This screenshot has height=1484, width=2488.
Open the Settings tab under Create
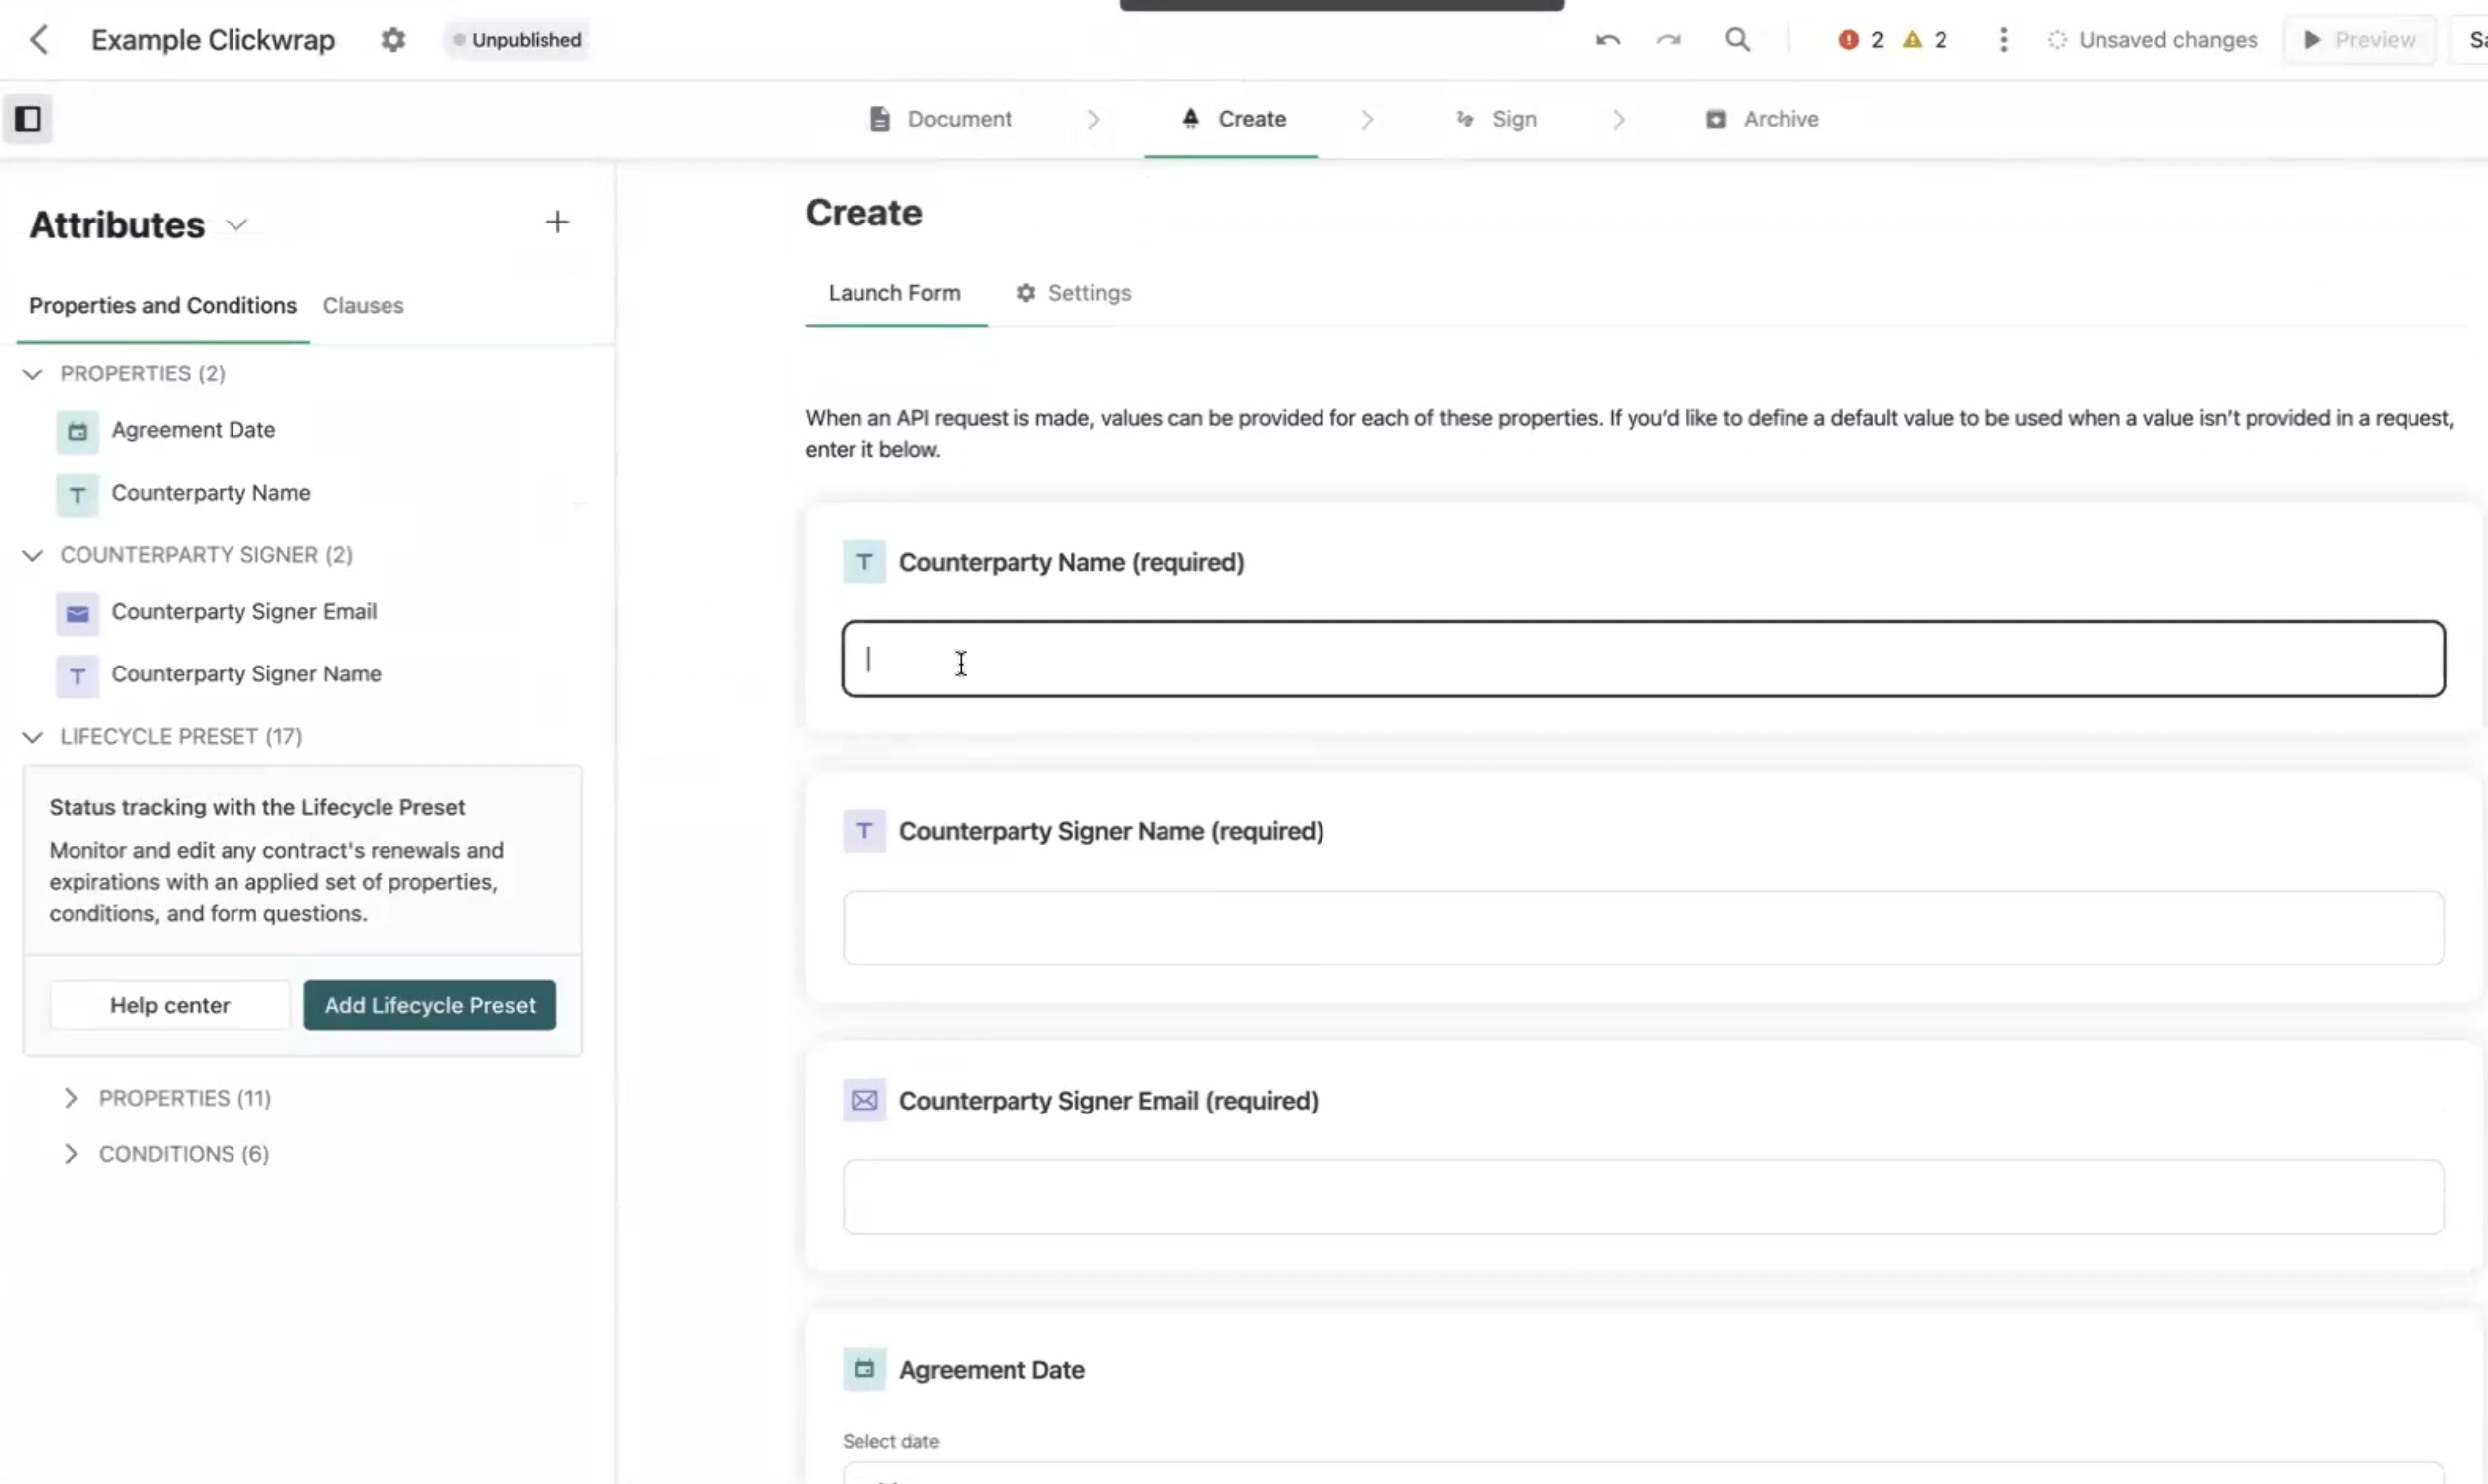[x=1074, y=294]
